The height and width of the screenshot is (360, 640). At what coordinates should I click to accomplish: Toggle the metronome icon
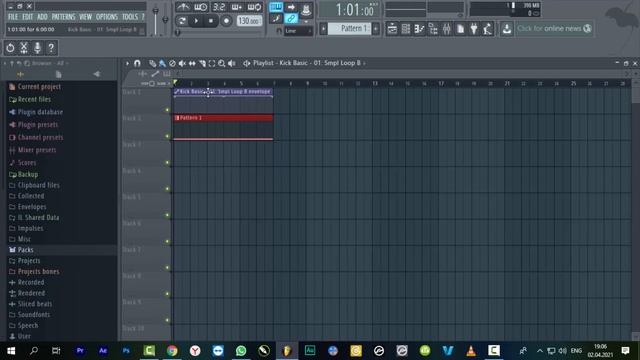tap(183, 7)
